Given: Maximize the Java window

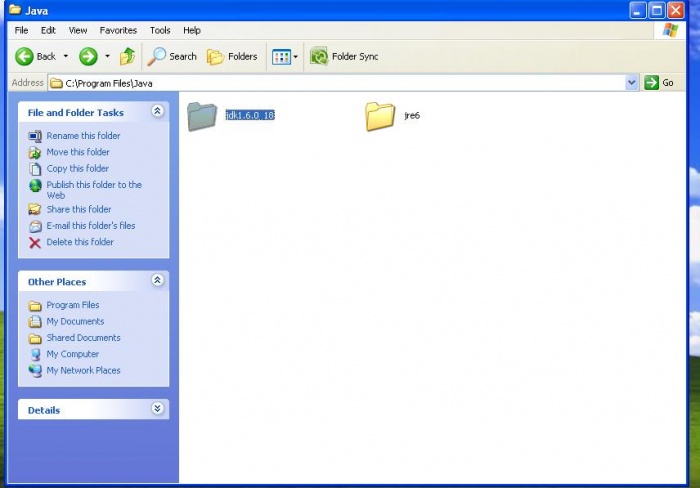Looking at the screenshot, I should (657, 10).
